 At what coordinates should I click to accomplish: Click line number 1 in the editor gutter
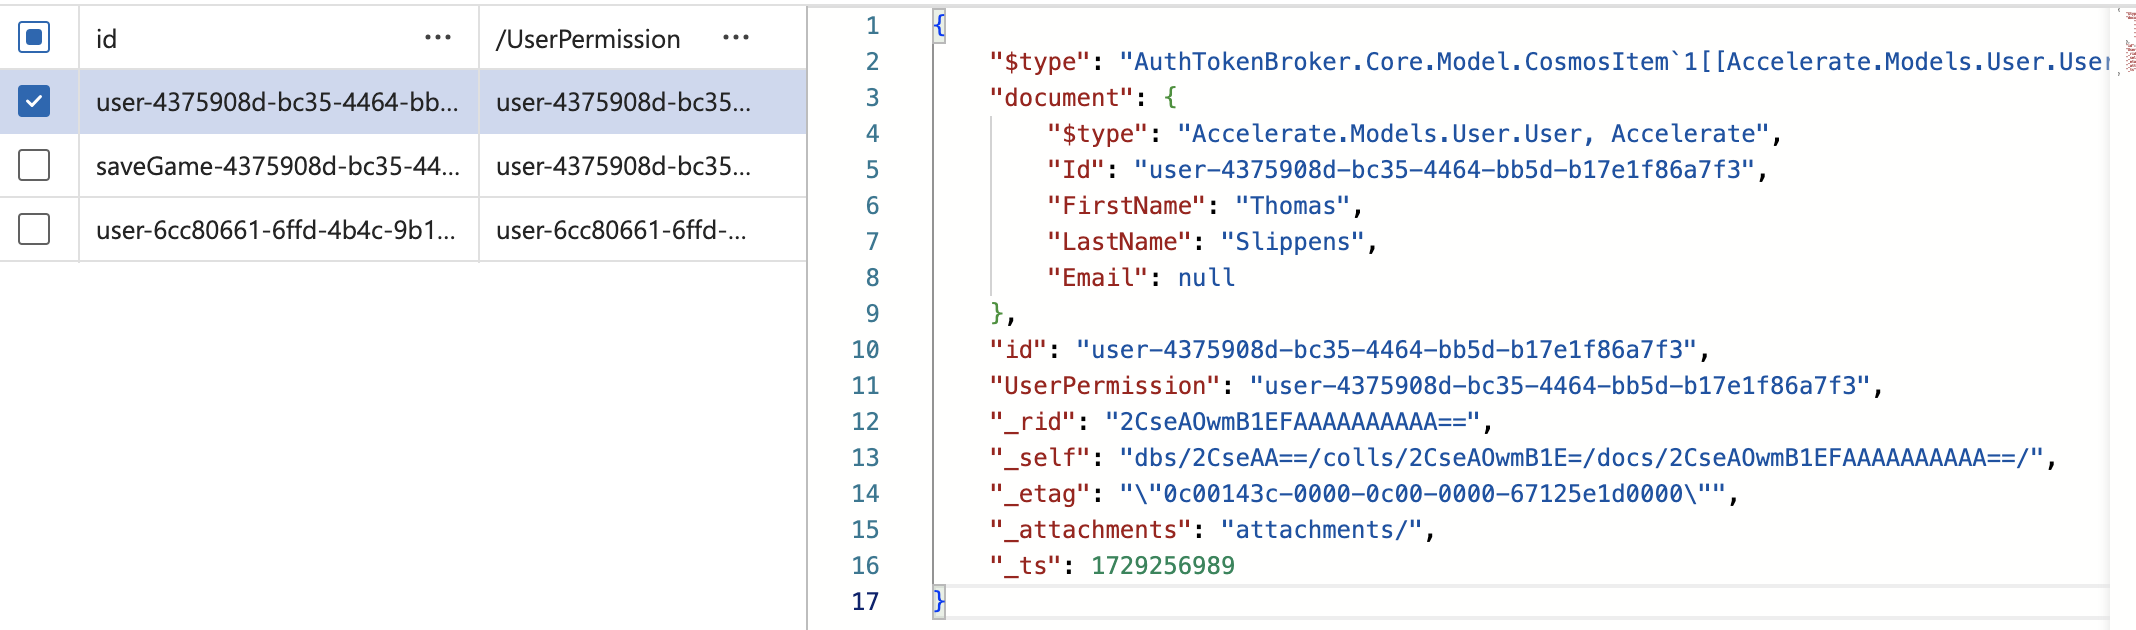(x=872, y=26)
